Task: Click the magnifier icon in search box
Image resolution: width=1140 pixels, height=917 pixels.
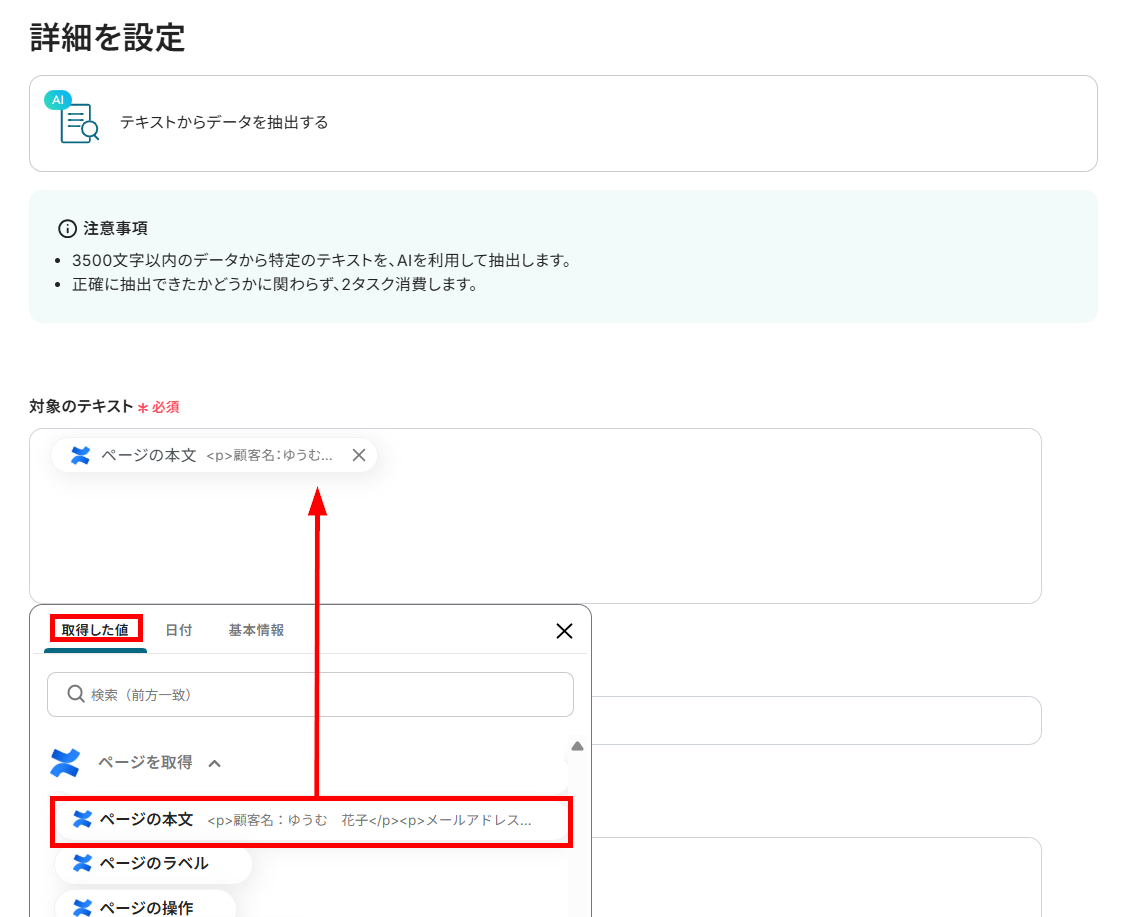Action: point(76,694)
